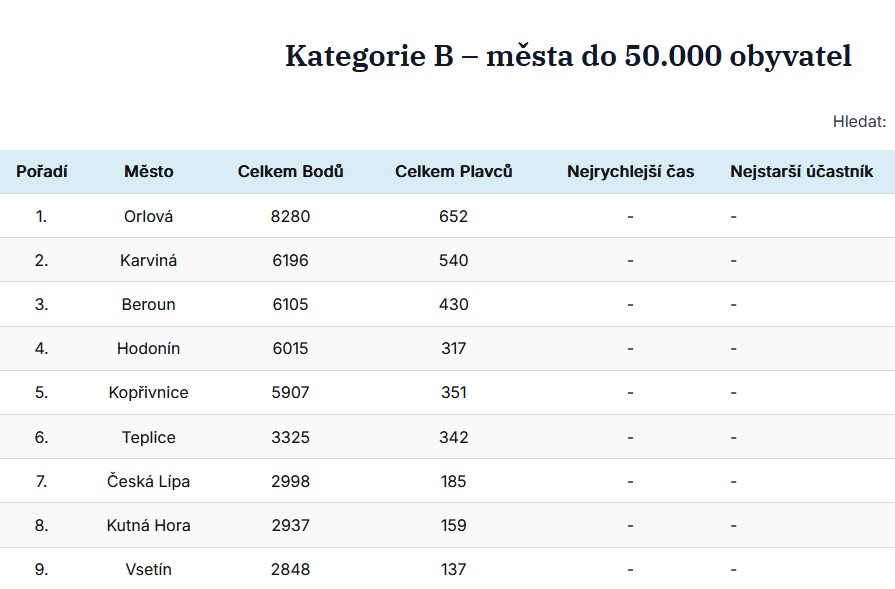Click the page heading Kategorie B
Viewport: 895px width, 589px height.
[x=568, y=56]
